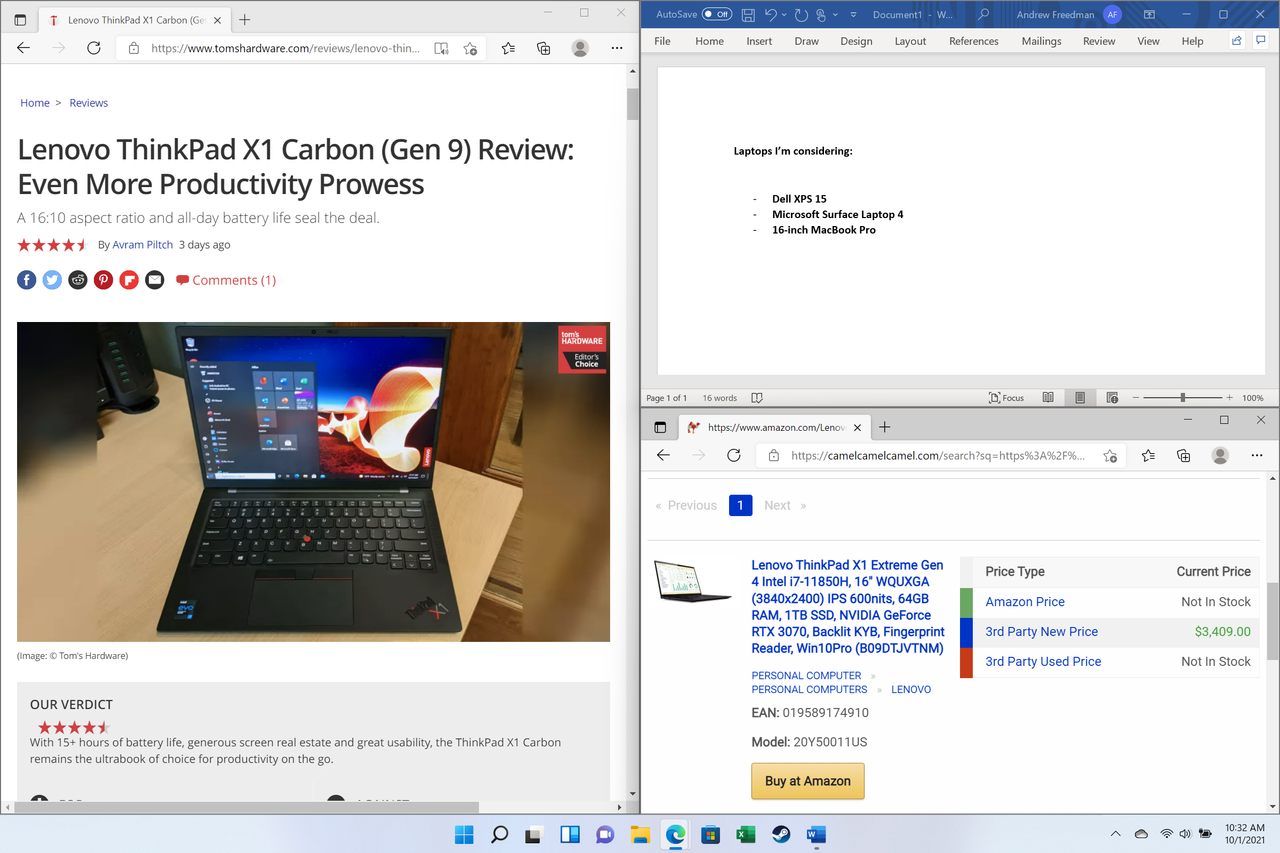Toggle AutoSave switch in Word
The image size is (1280, 853).
(716, 14)
